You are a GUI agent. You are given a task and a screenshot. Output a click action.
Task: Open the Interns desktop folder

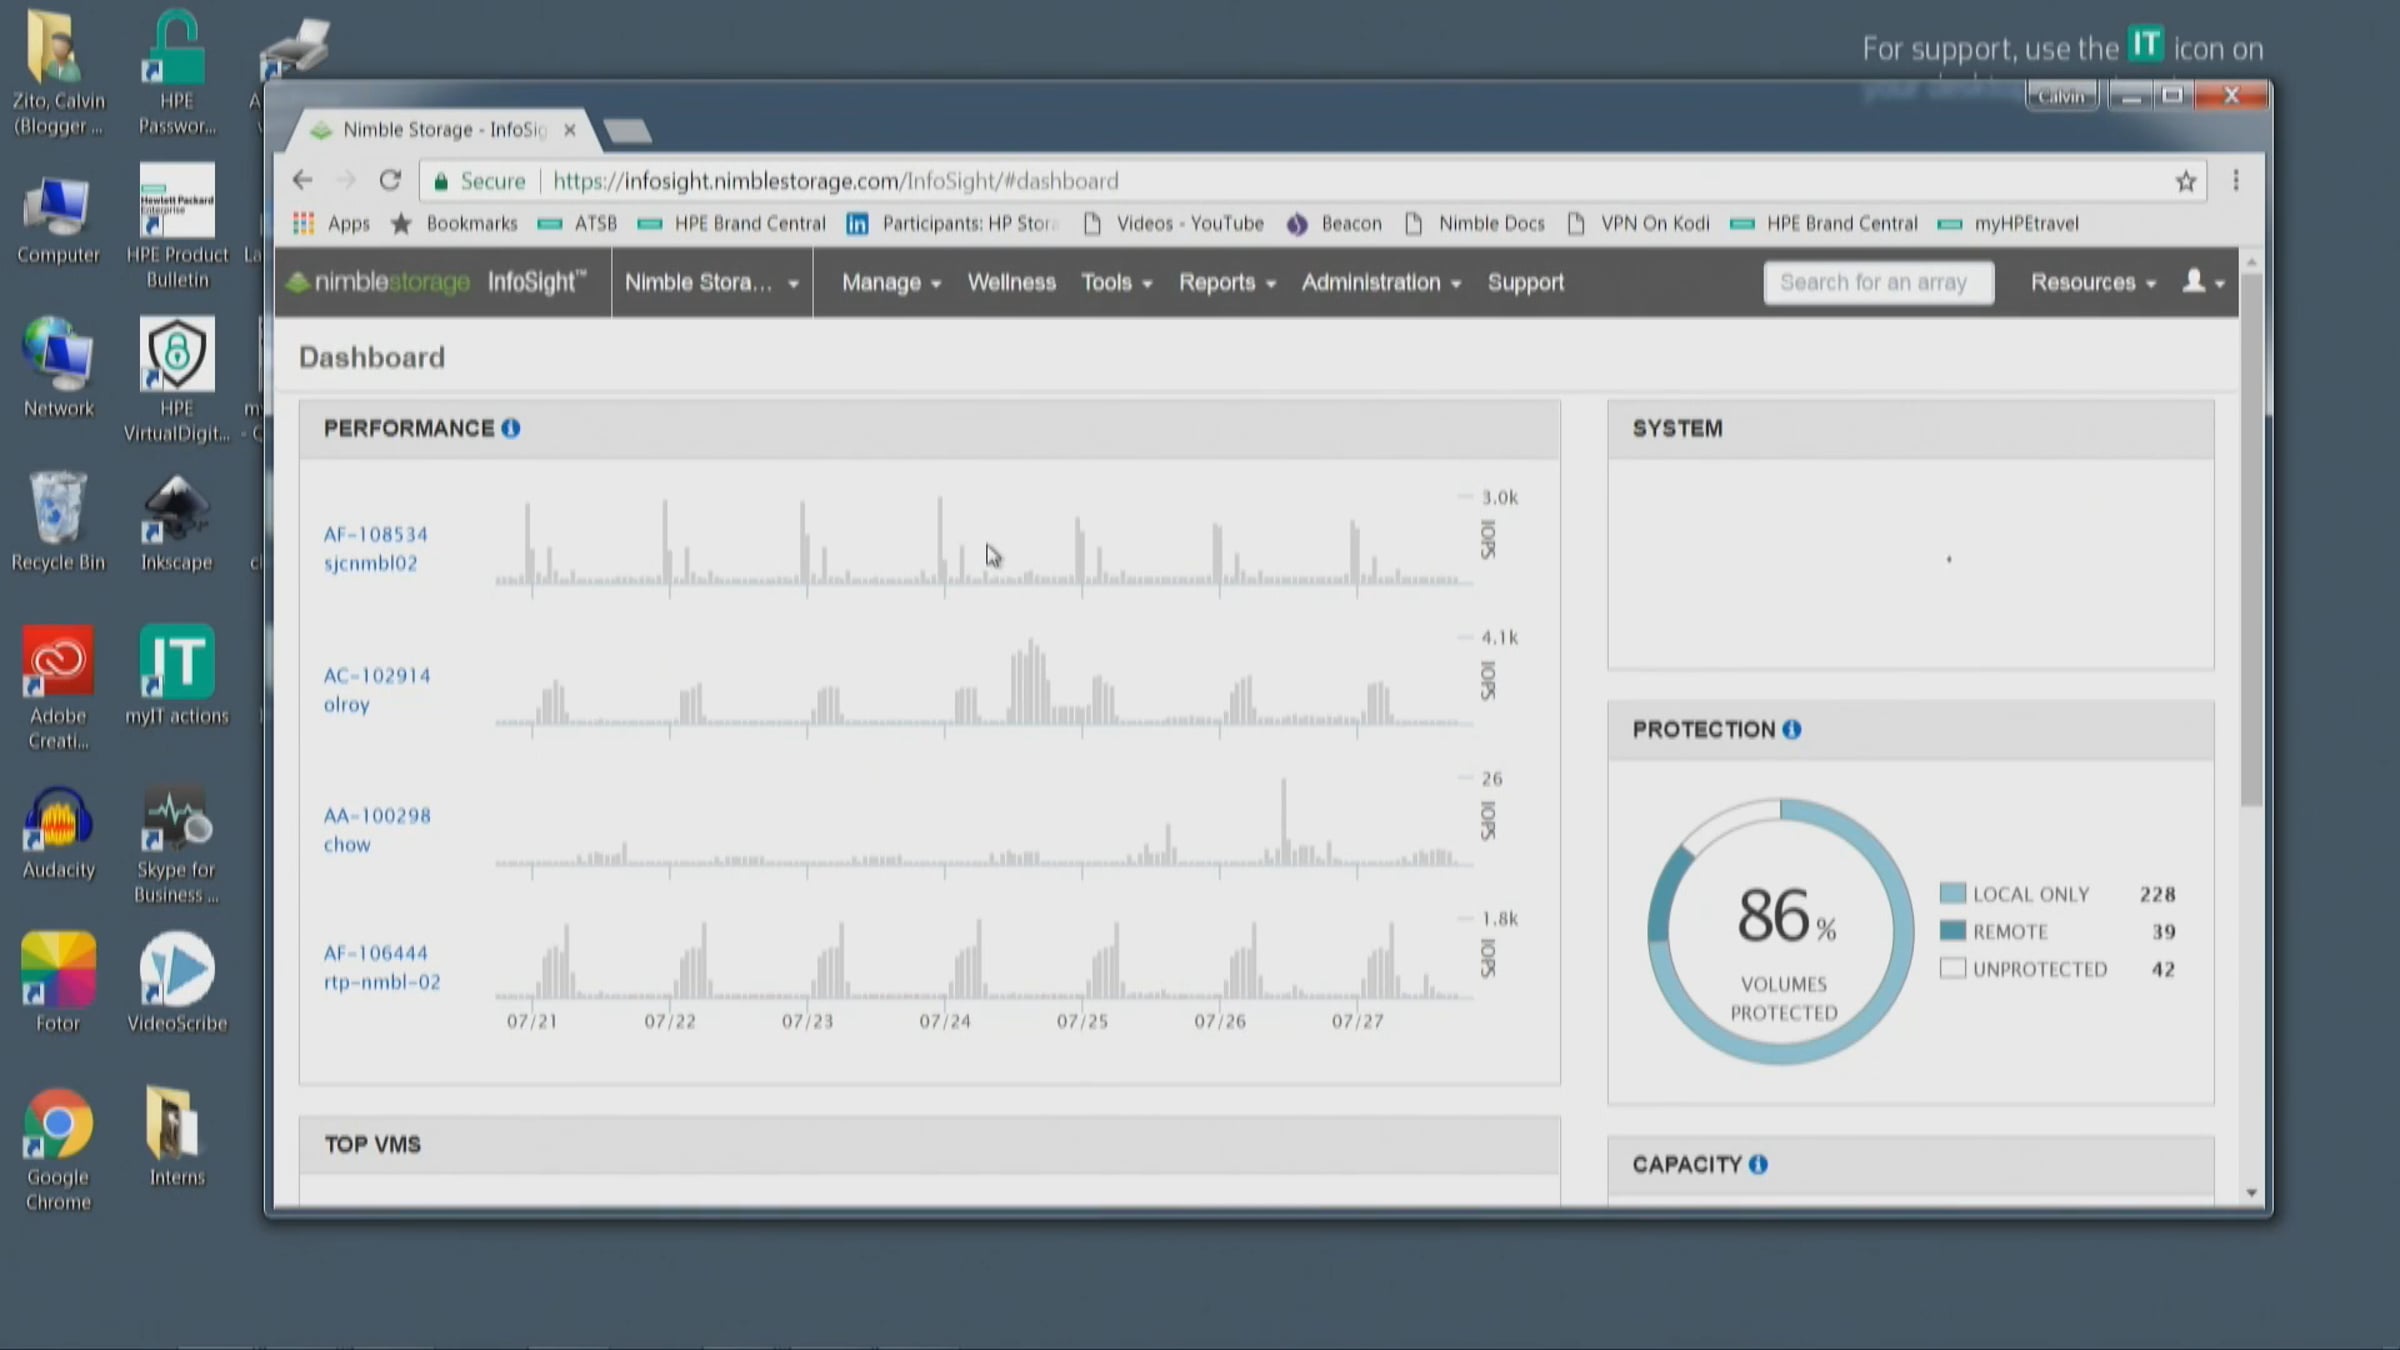click(x=176, y=1136)
